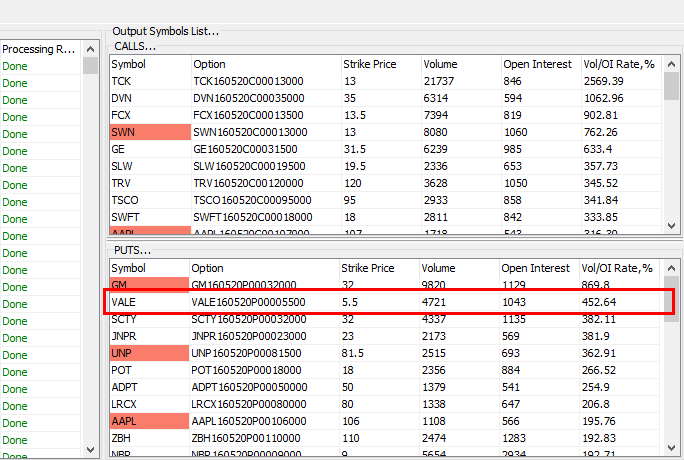Click the 4721 volume value for VALE
The width and height of the screenshot is (684, 460).
pos(434,302)
